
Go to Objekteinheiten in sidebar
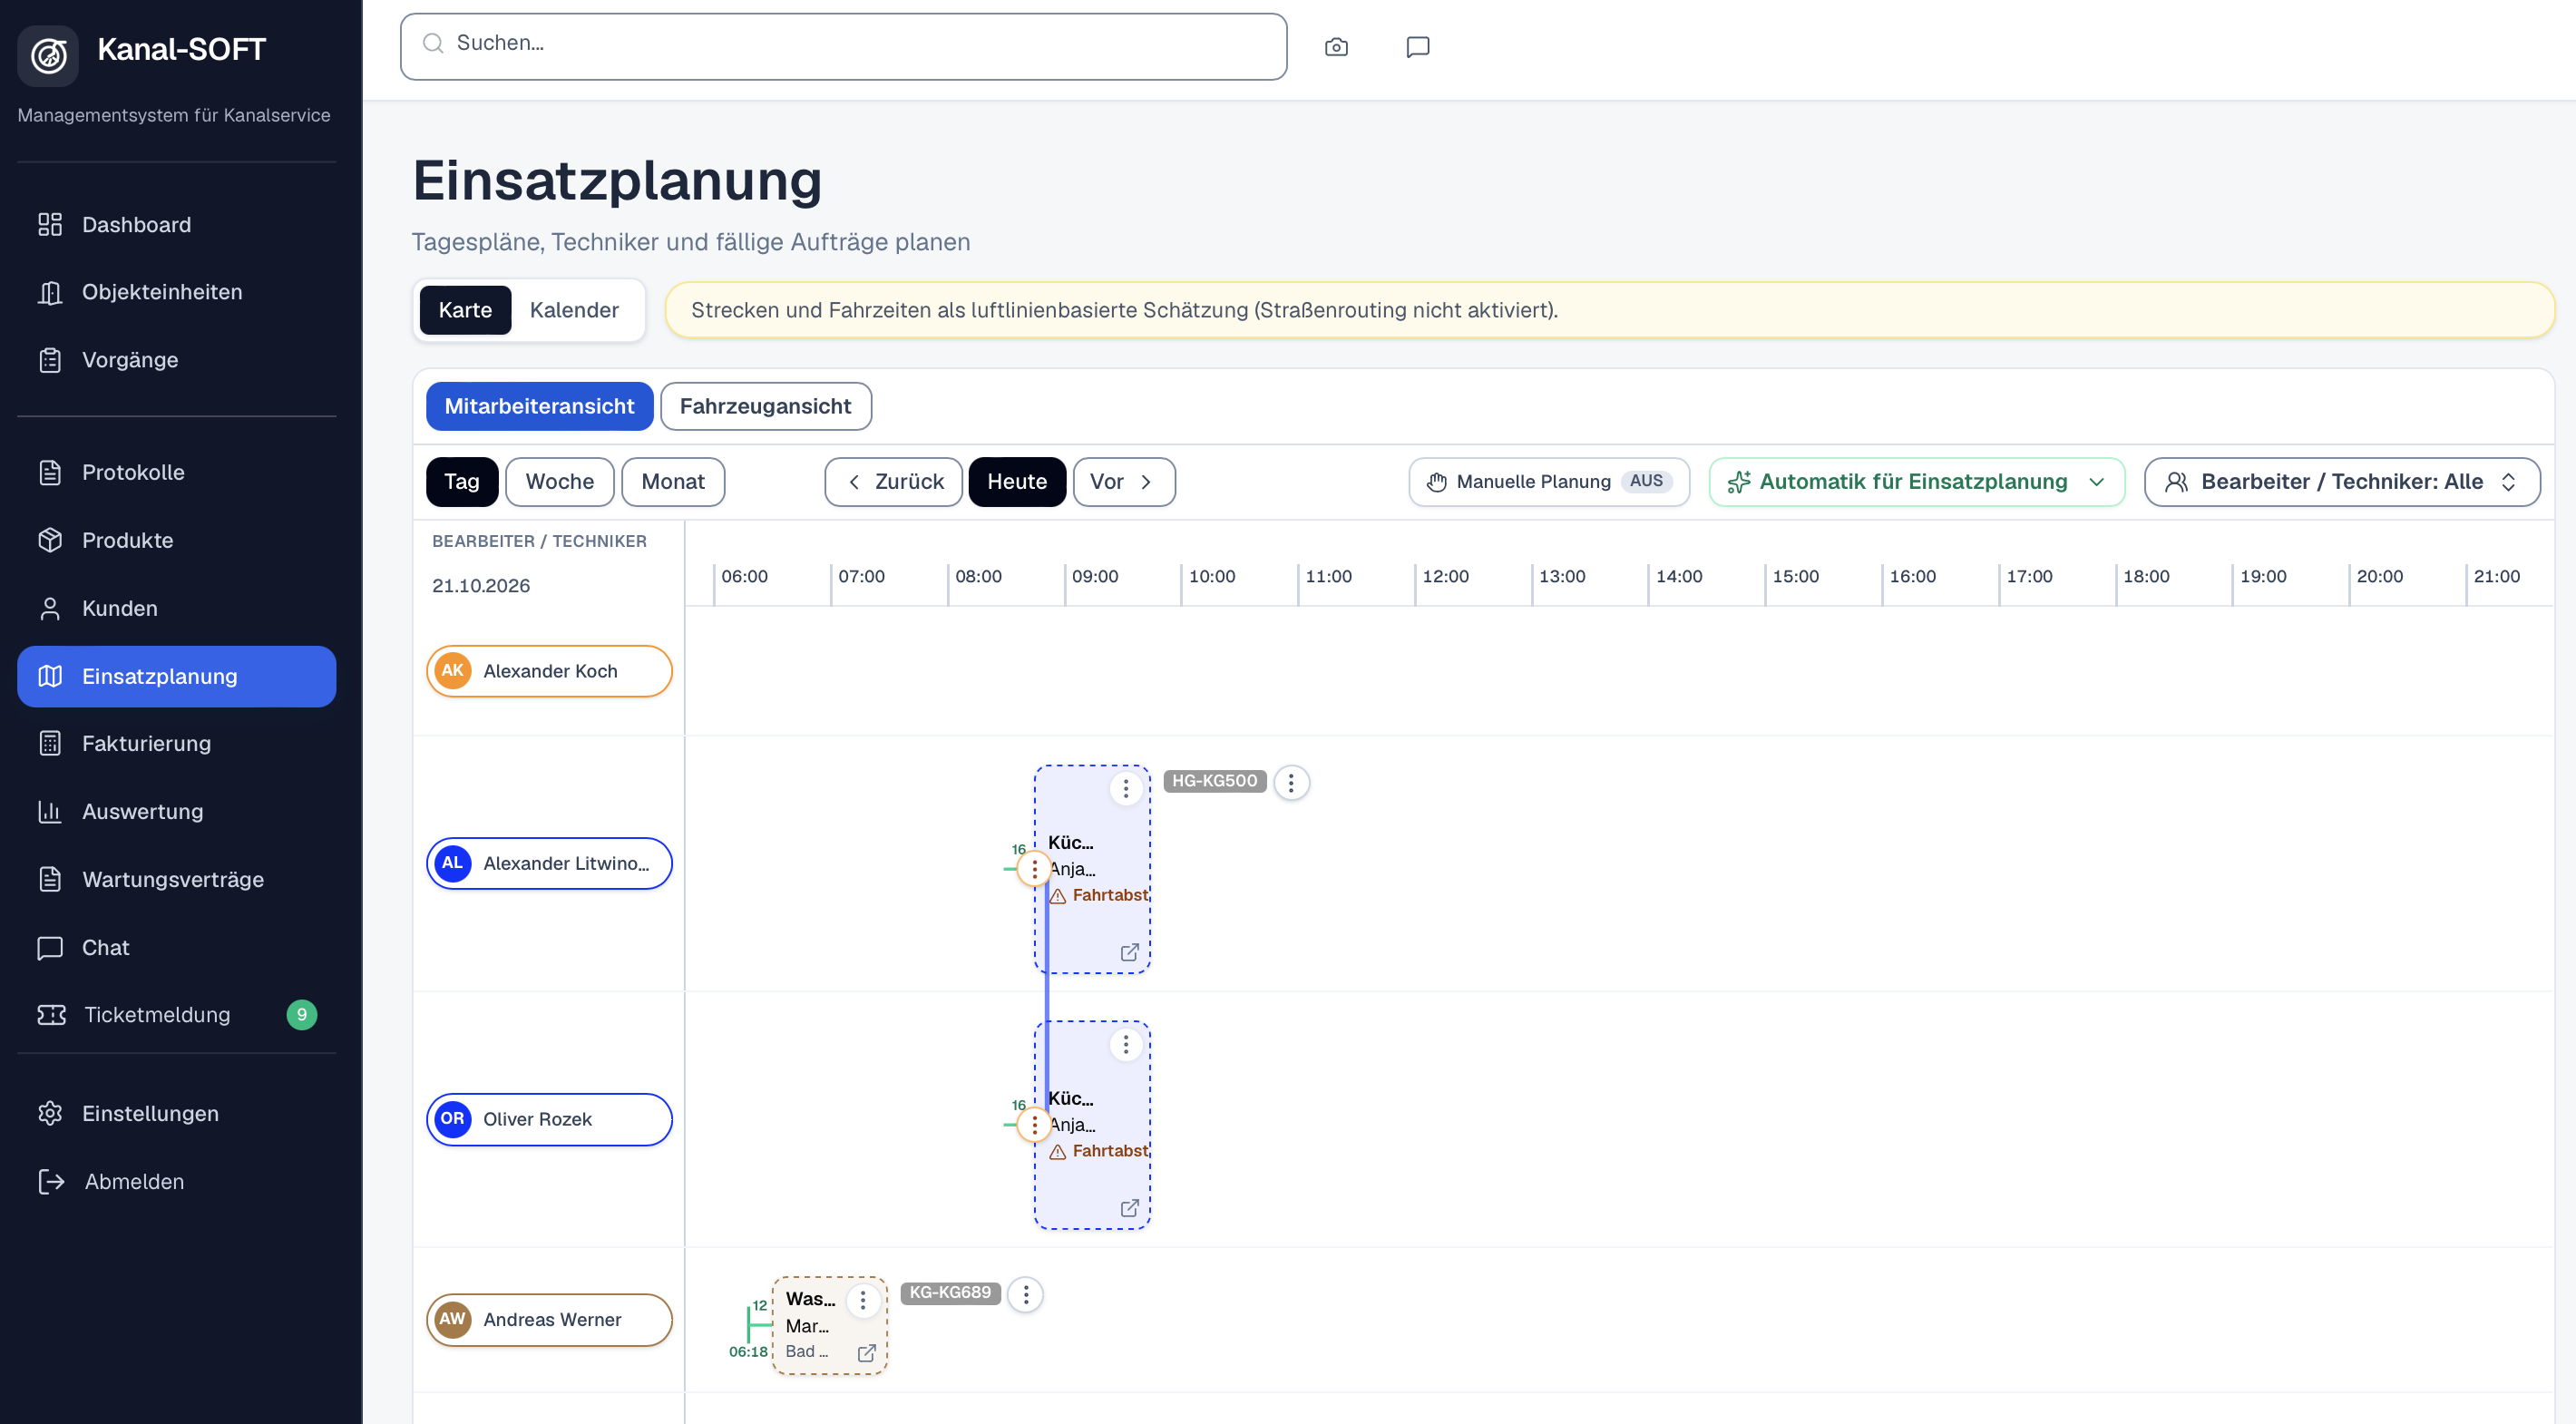[x=177, y=292]
